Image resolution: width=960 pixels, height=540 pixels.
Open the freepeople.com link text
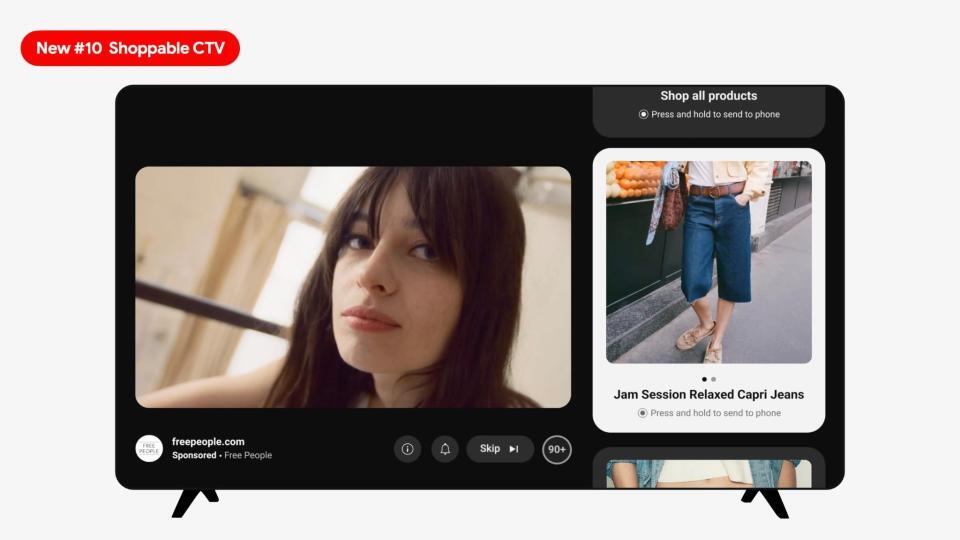tap(208, 441)
